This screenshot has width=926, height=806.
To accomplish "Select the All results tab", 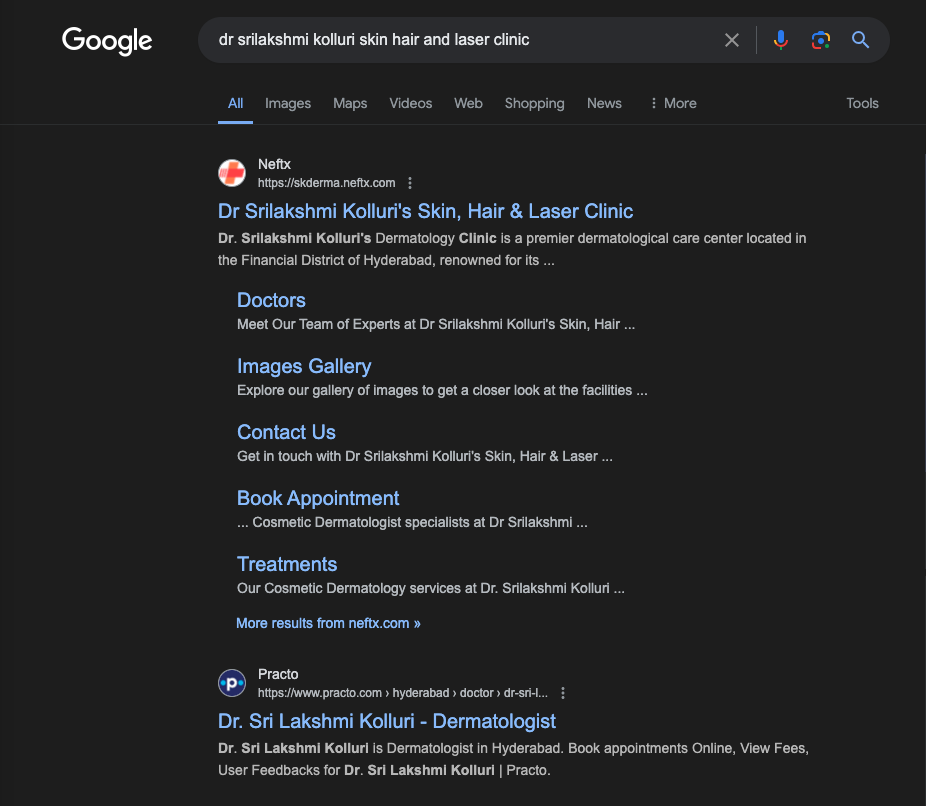I will click(236, 103).
